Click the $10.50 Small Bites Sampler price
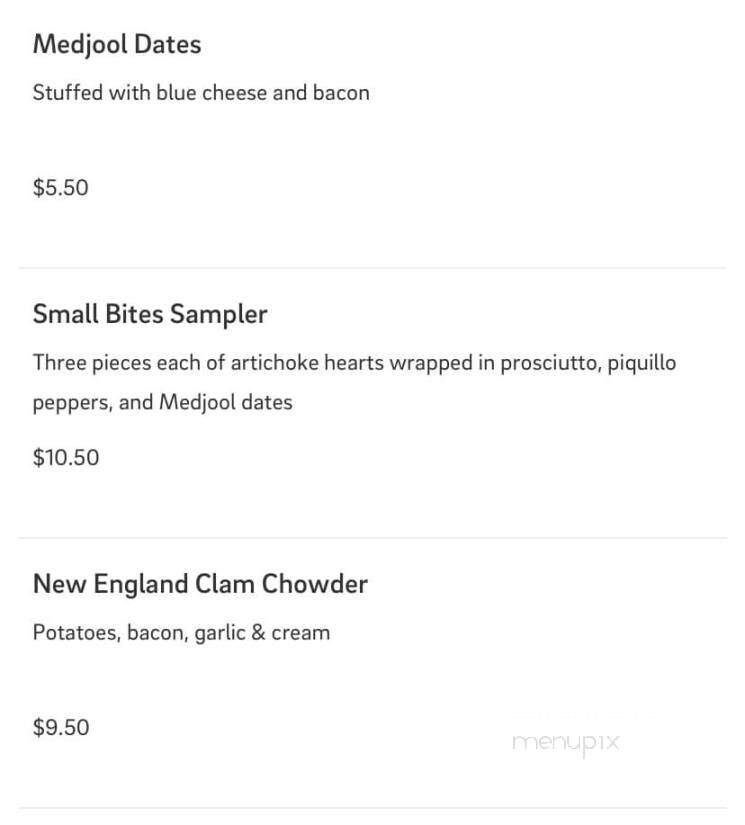This screenshot has width=745, height=825. (x=66, y=457)
